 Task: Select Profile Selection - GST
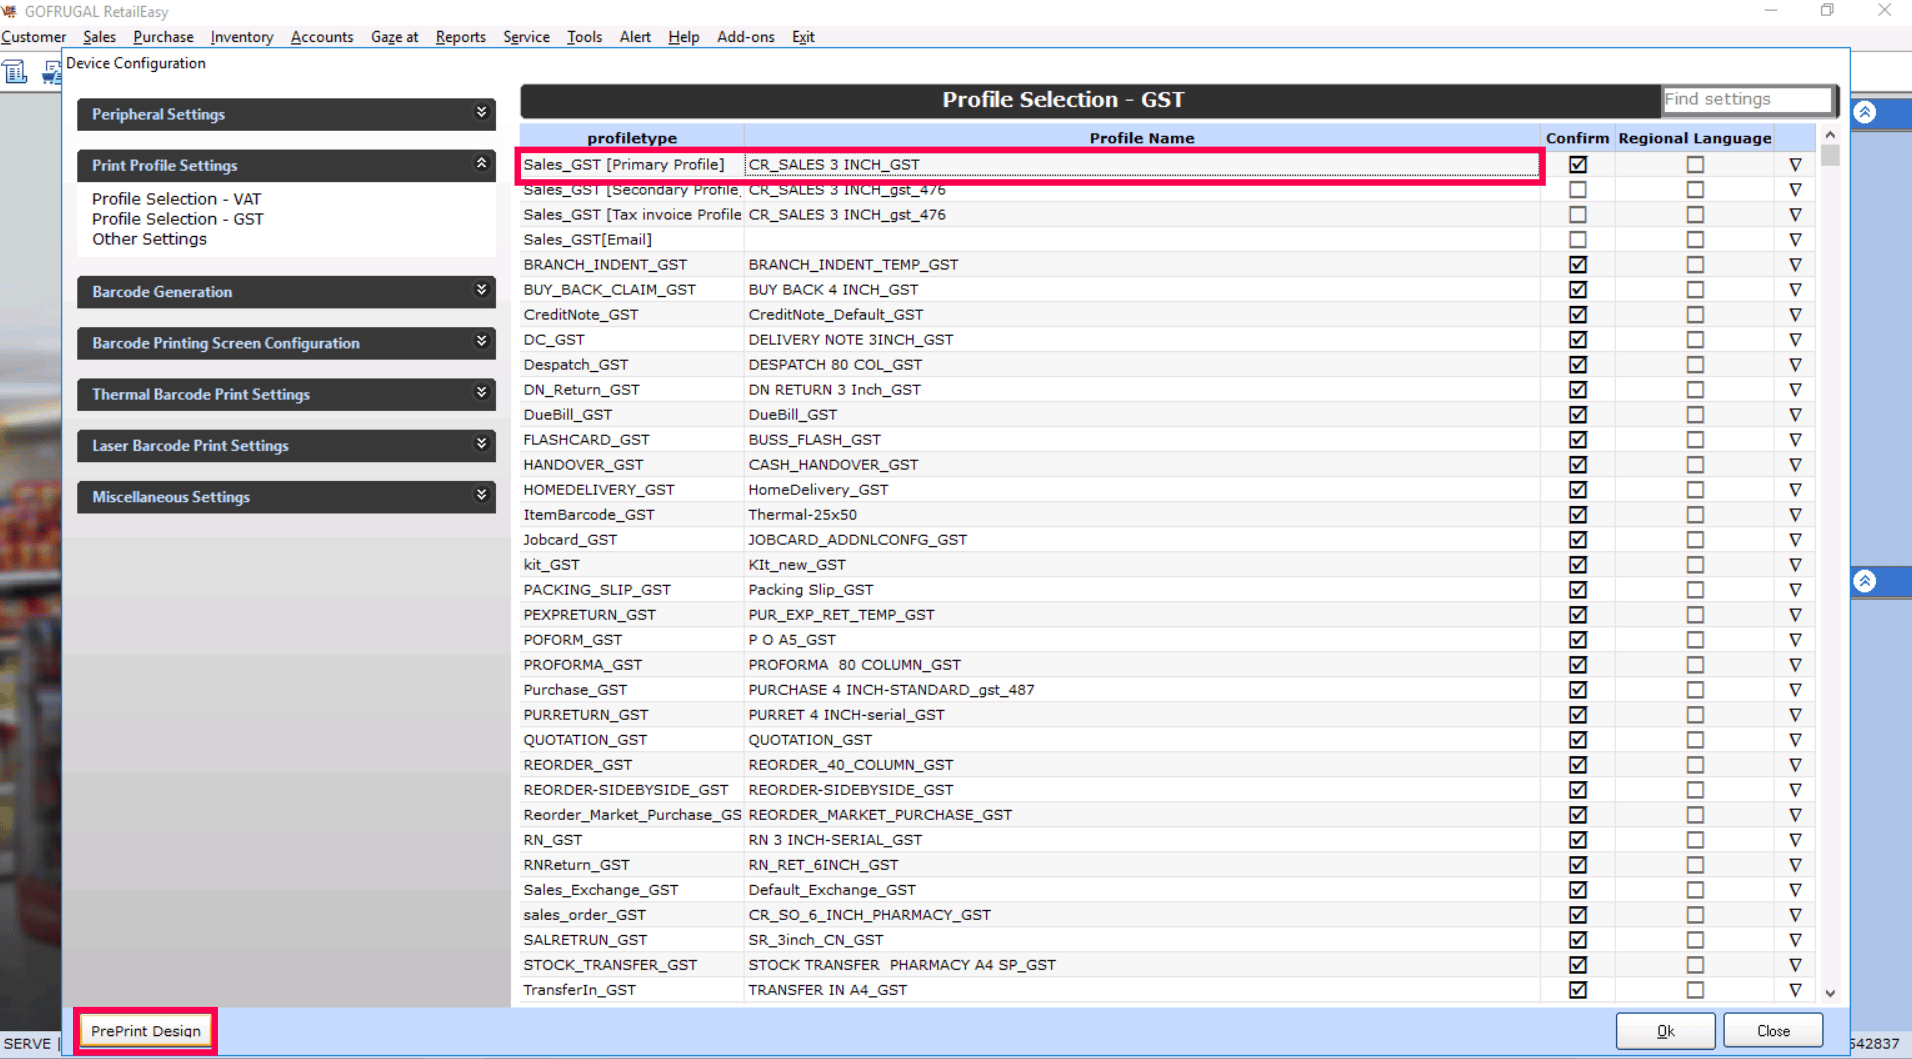coord(178,219)
